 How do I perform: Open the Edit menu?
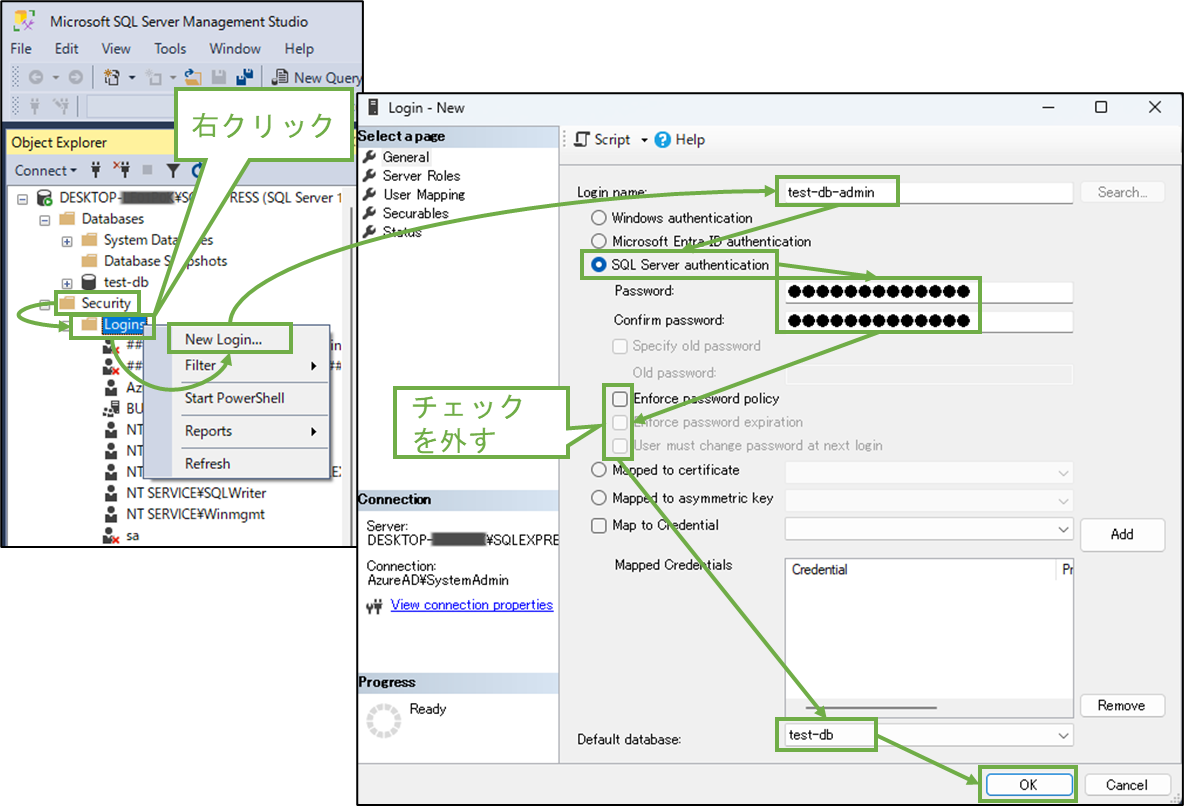click(66, 48)
